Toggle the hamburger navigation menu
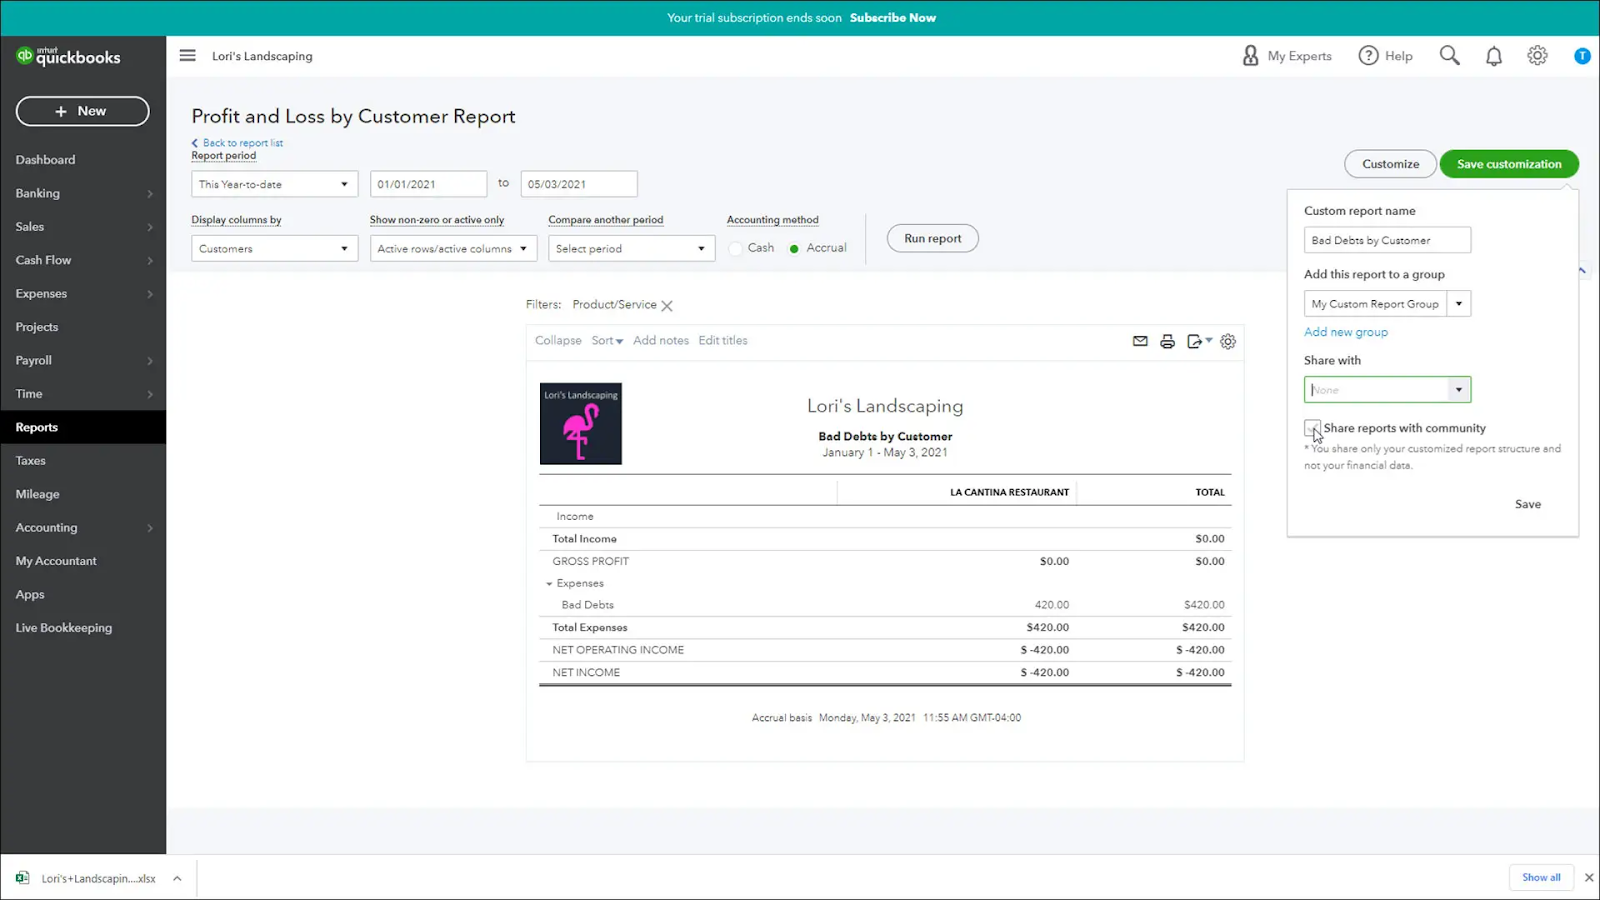 [187, 55]
